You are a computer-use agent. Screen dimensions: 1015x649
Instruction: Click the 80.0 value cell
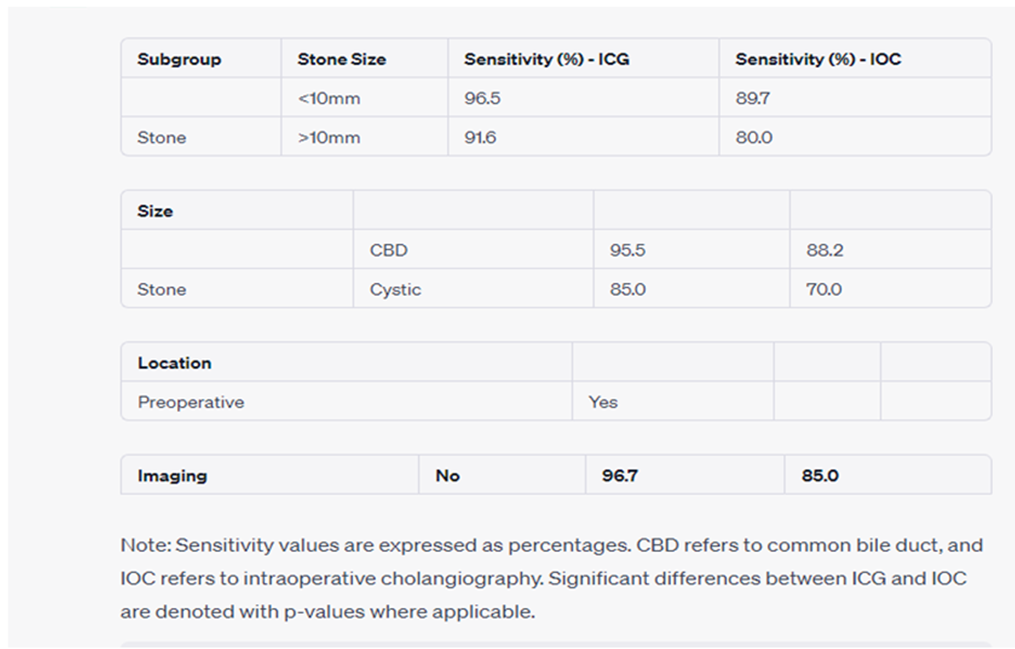pyautogui.click(x=754, y=138)
